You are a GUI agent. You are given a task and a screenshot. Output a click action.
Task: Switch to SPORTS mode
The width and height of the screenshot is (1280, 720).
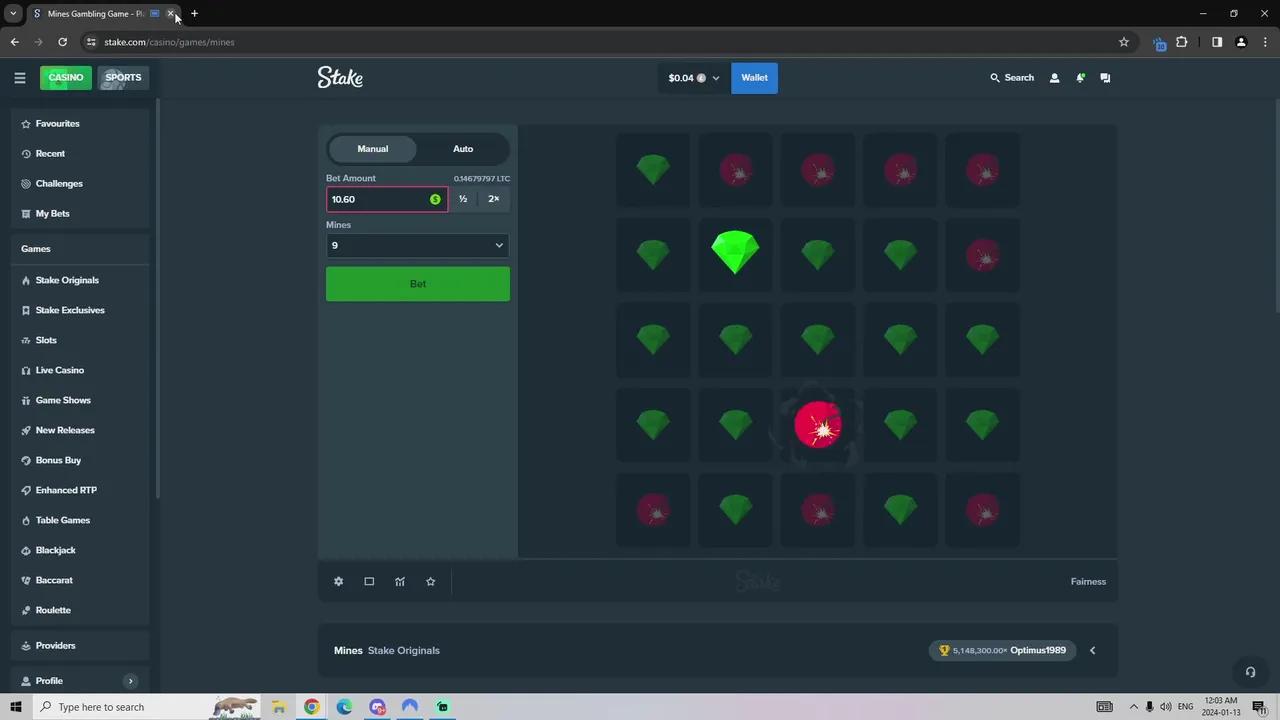point(123,77)
